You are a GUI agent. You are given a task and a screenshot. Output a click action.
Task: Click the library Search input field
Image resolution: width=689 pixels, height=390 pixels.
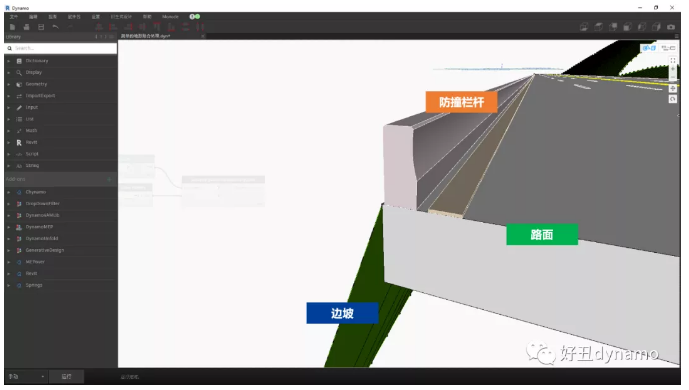coord(61,48)
